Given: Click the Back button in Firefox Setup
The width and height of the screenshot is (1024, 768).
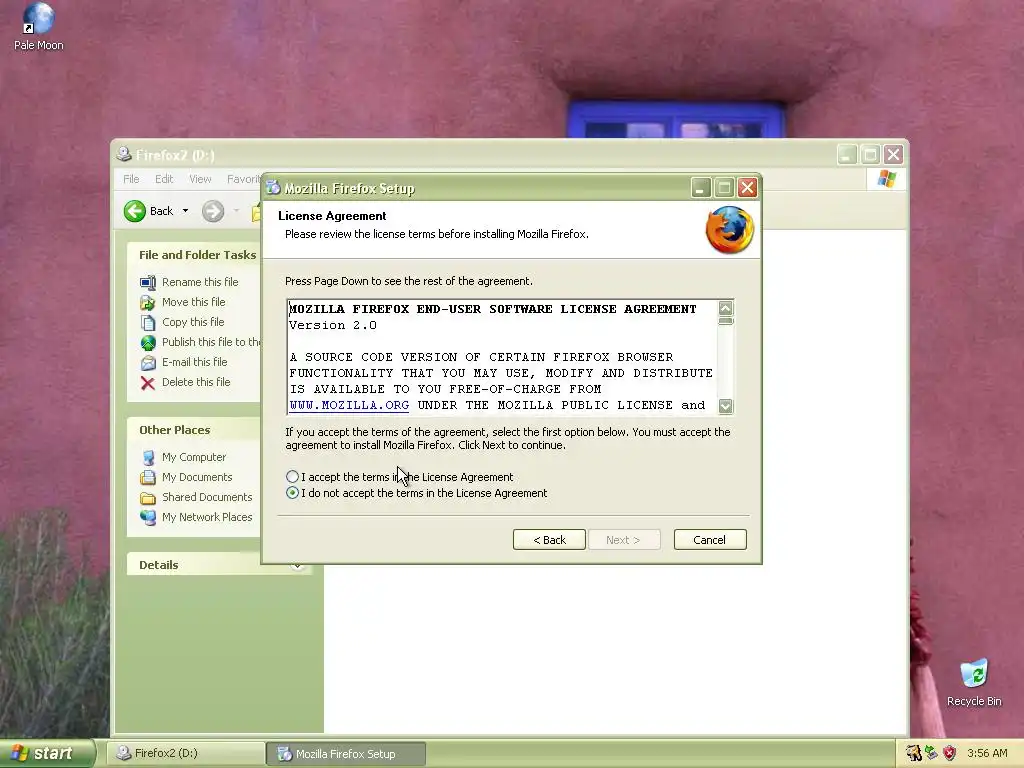Looking at the screenshot, I should tap(549, 539).
